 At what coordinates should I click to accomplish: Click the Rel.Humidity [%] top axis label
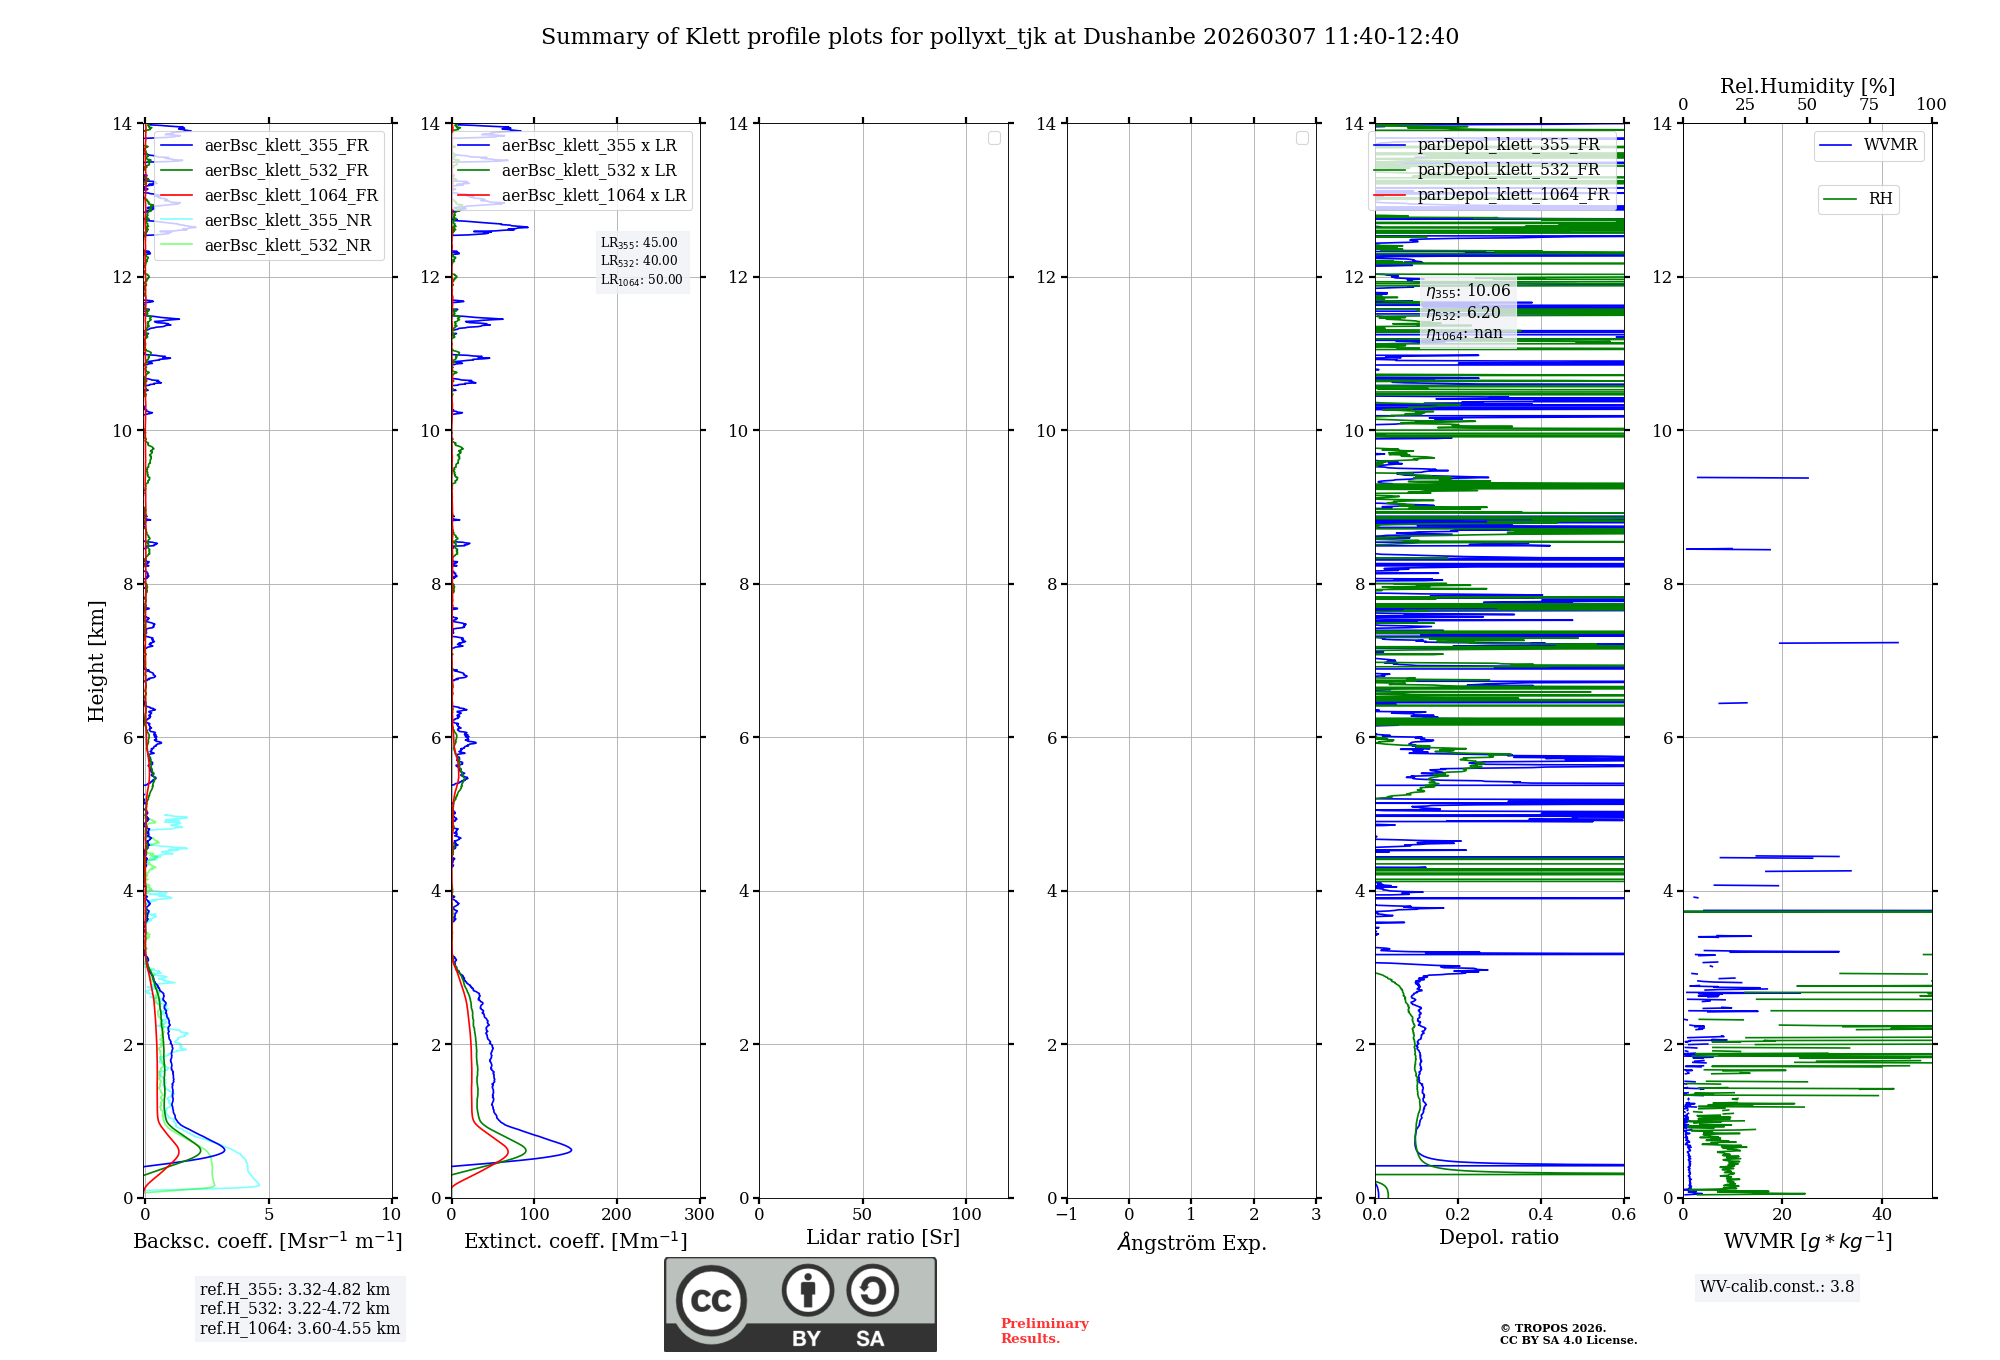pyautogui.click(x=1807, y=86)
